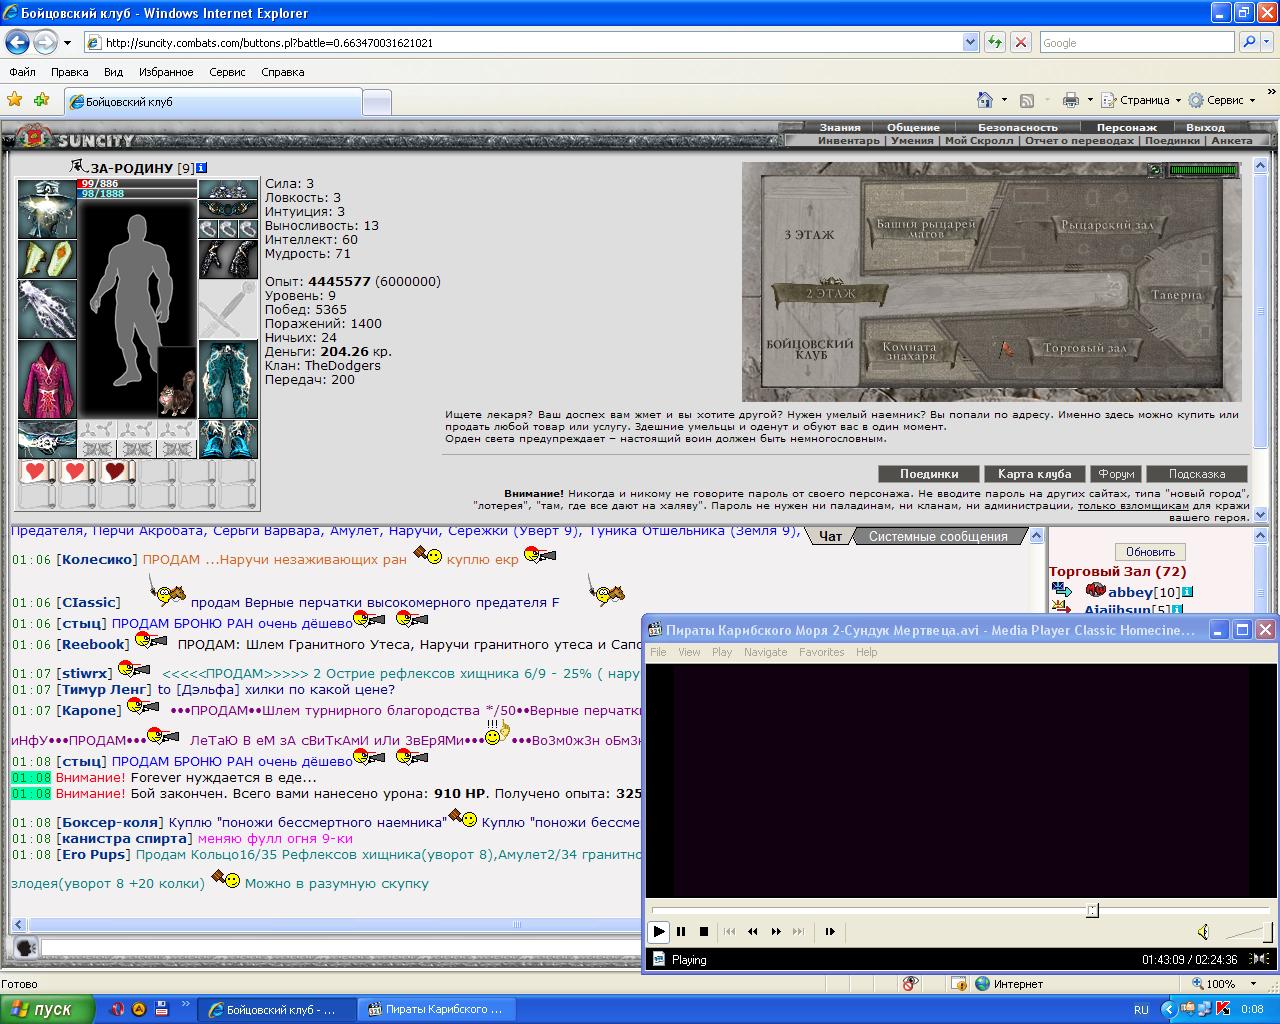Viewport: 1280px width, 1024px height.
Task: Click the printer icon in IE toolbar
Action: pyautogui.click(x=1071, y=100)
